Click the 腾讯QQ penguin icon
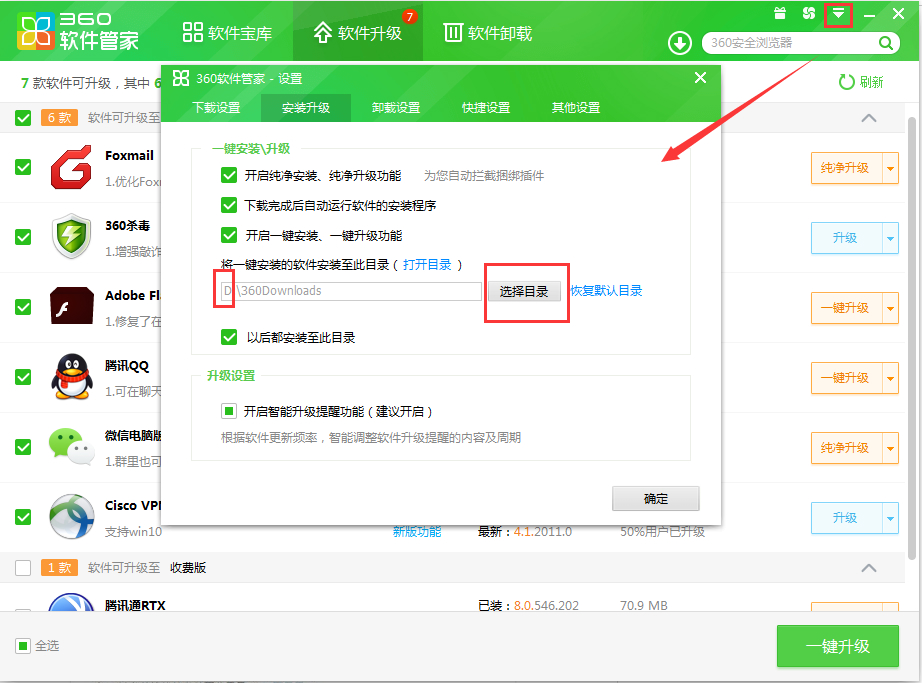 pyautogui.click(x=71, y=377)
